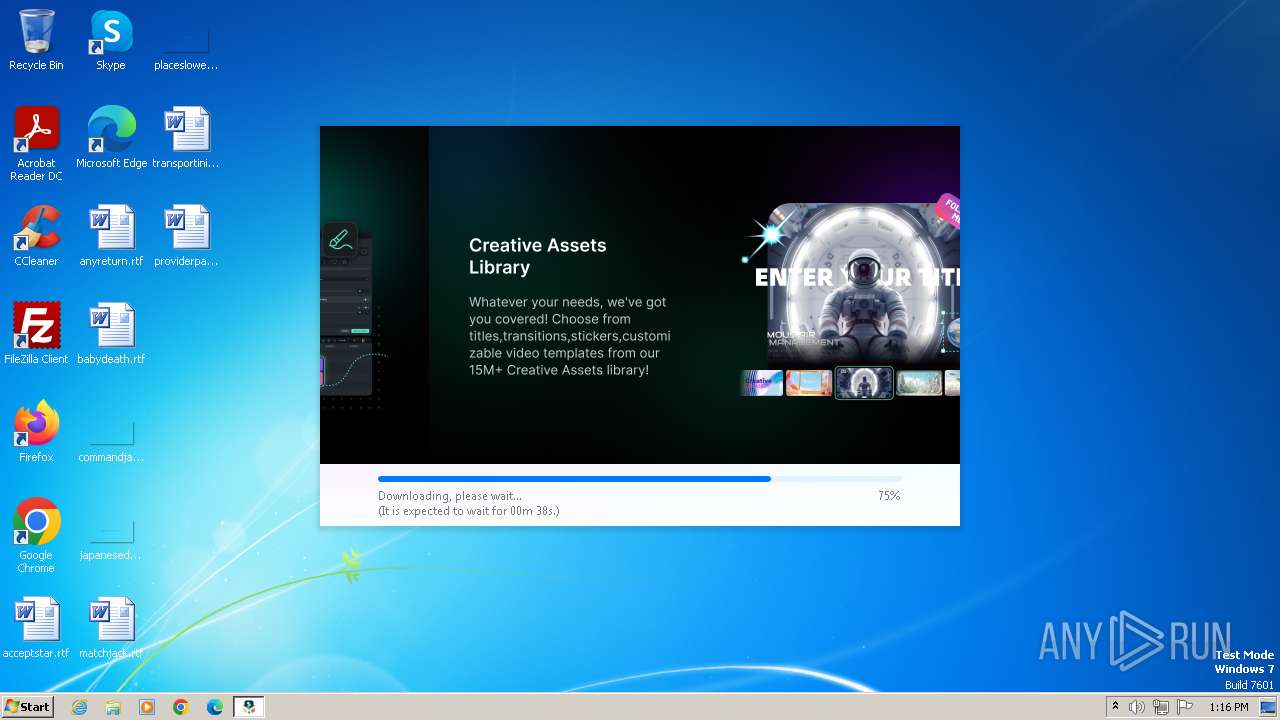Click the 75% progress label
Viewport: 1280px width, 720px height.
889,496
